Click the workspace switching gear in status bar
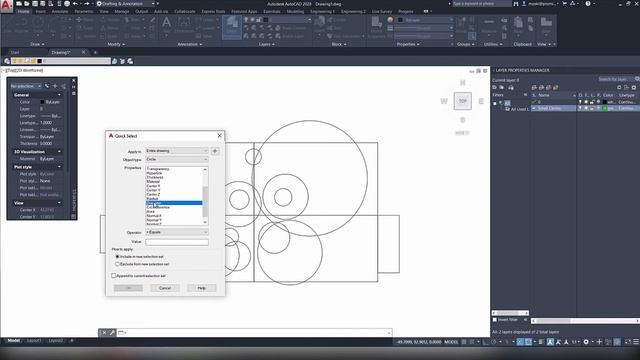640x360 pixels. pyautogui.click(x=586, y=342)
